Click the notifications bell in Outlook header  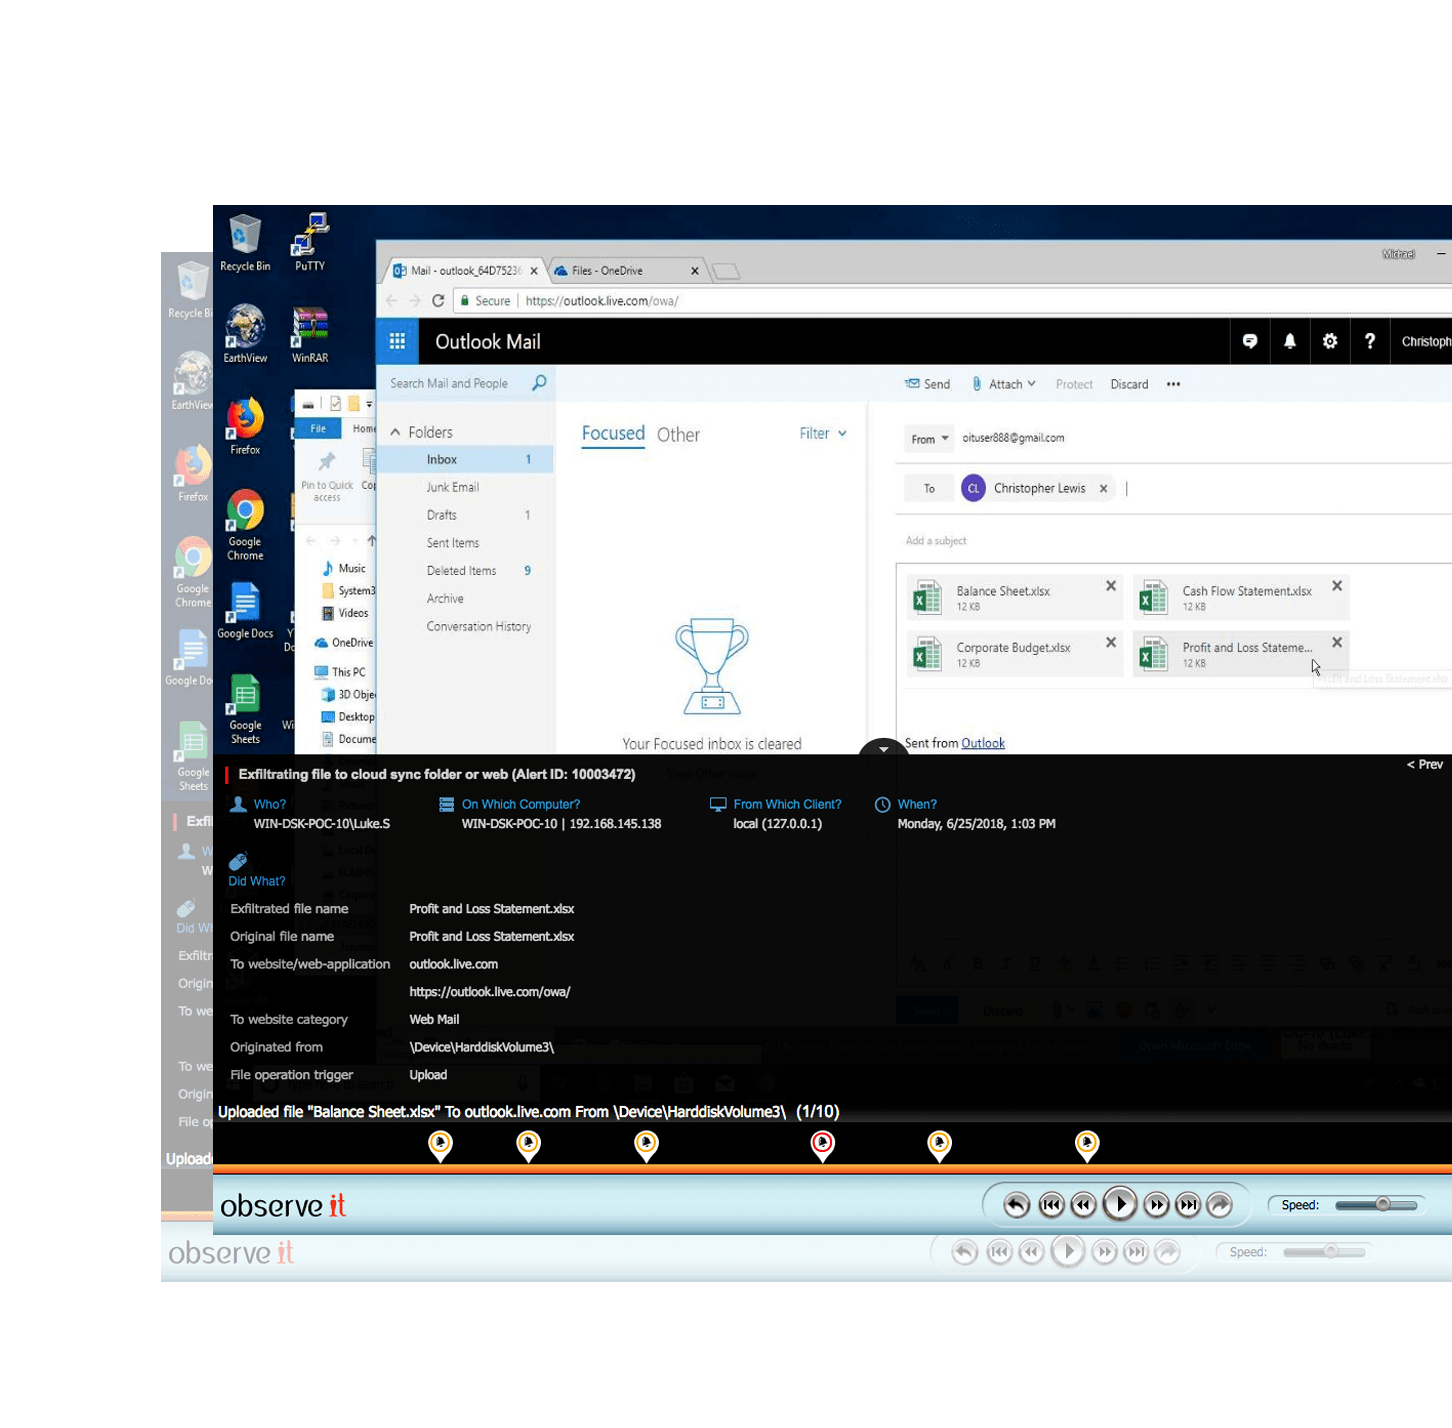click(1289, 342)
